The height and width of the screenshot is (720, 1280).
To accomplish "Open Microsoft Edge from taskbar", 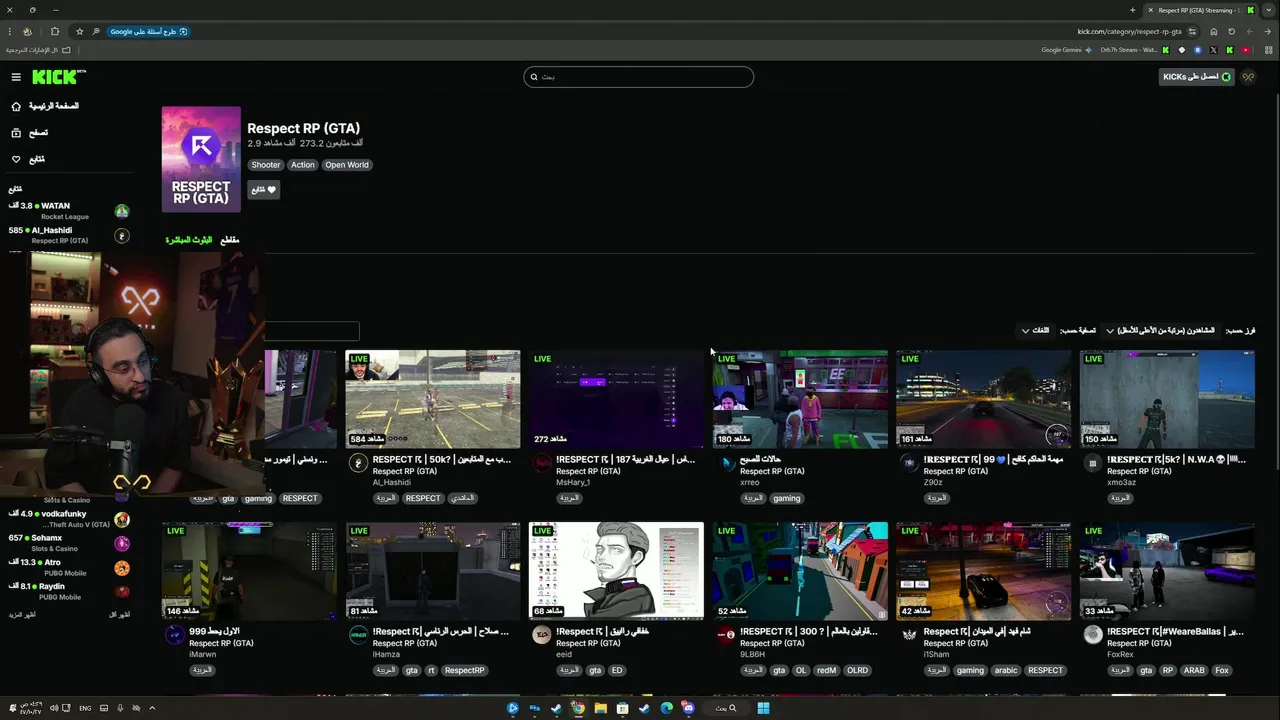I will click(x=666, y=708).
